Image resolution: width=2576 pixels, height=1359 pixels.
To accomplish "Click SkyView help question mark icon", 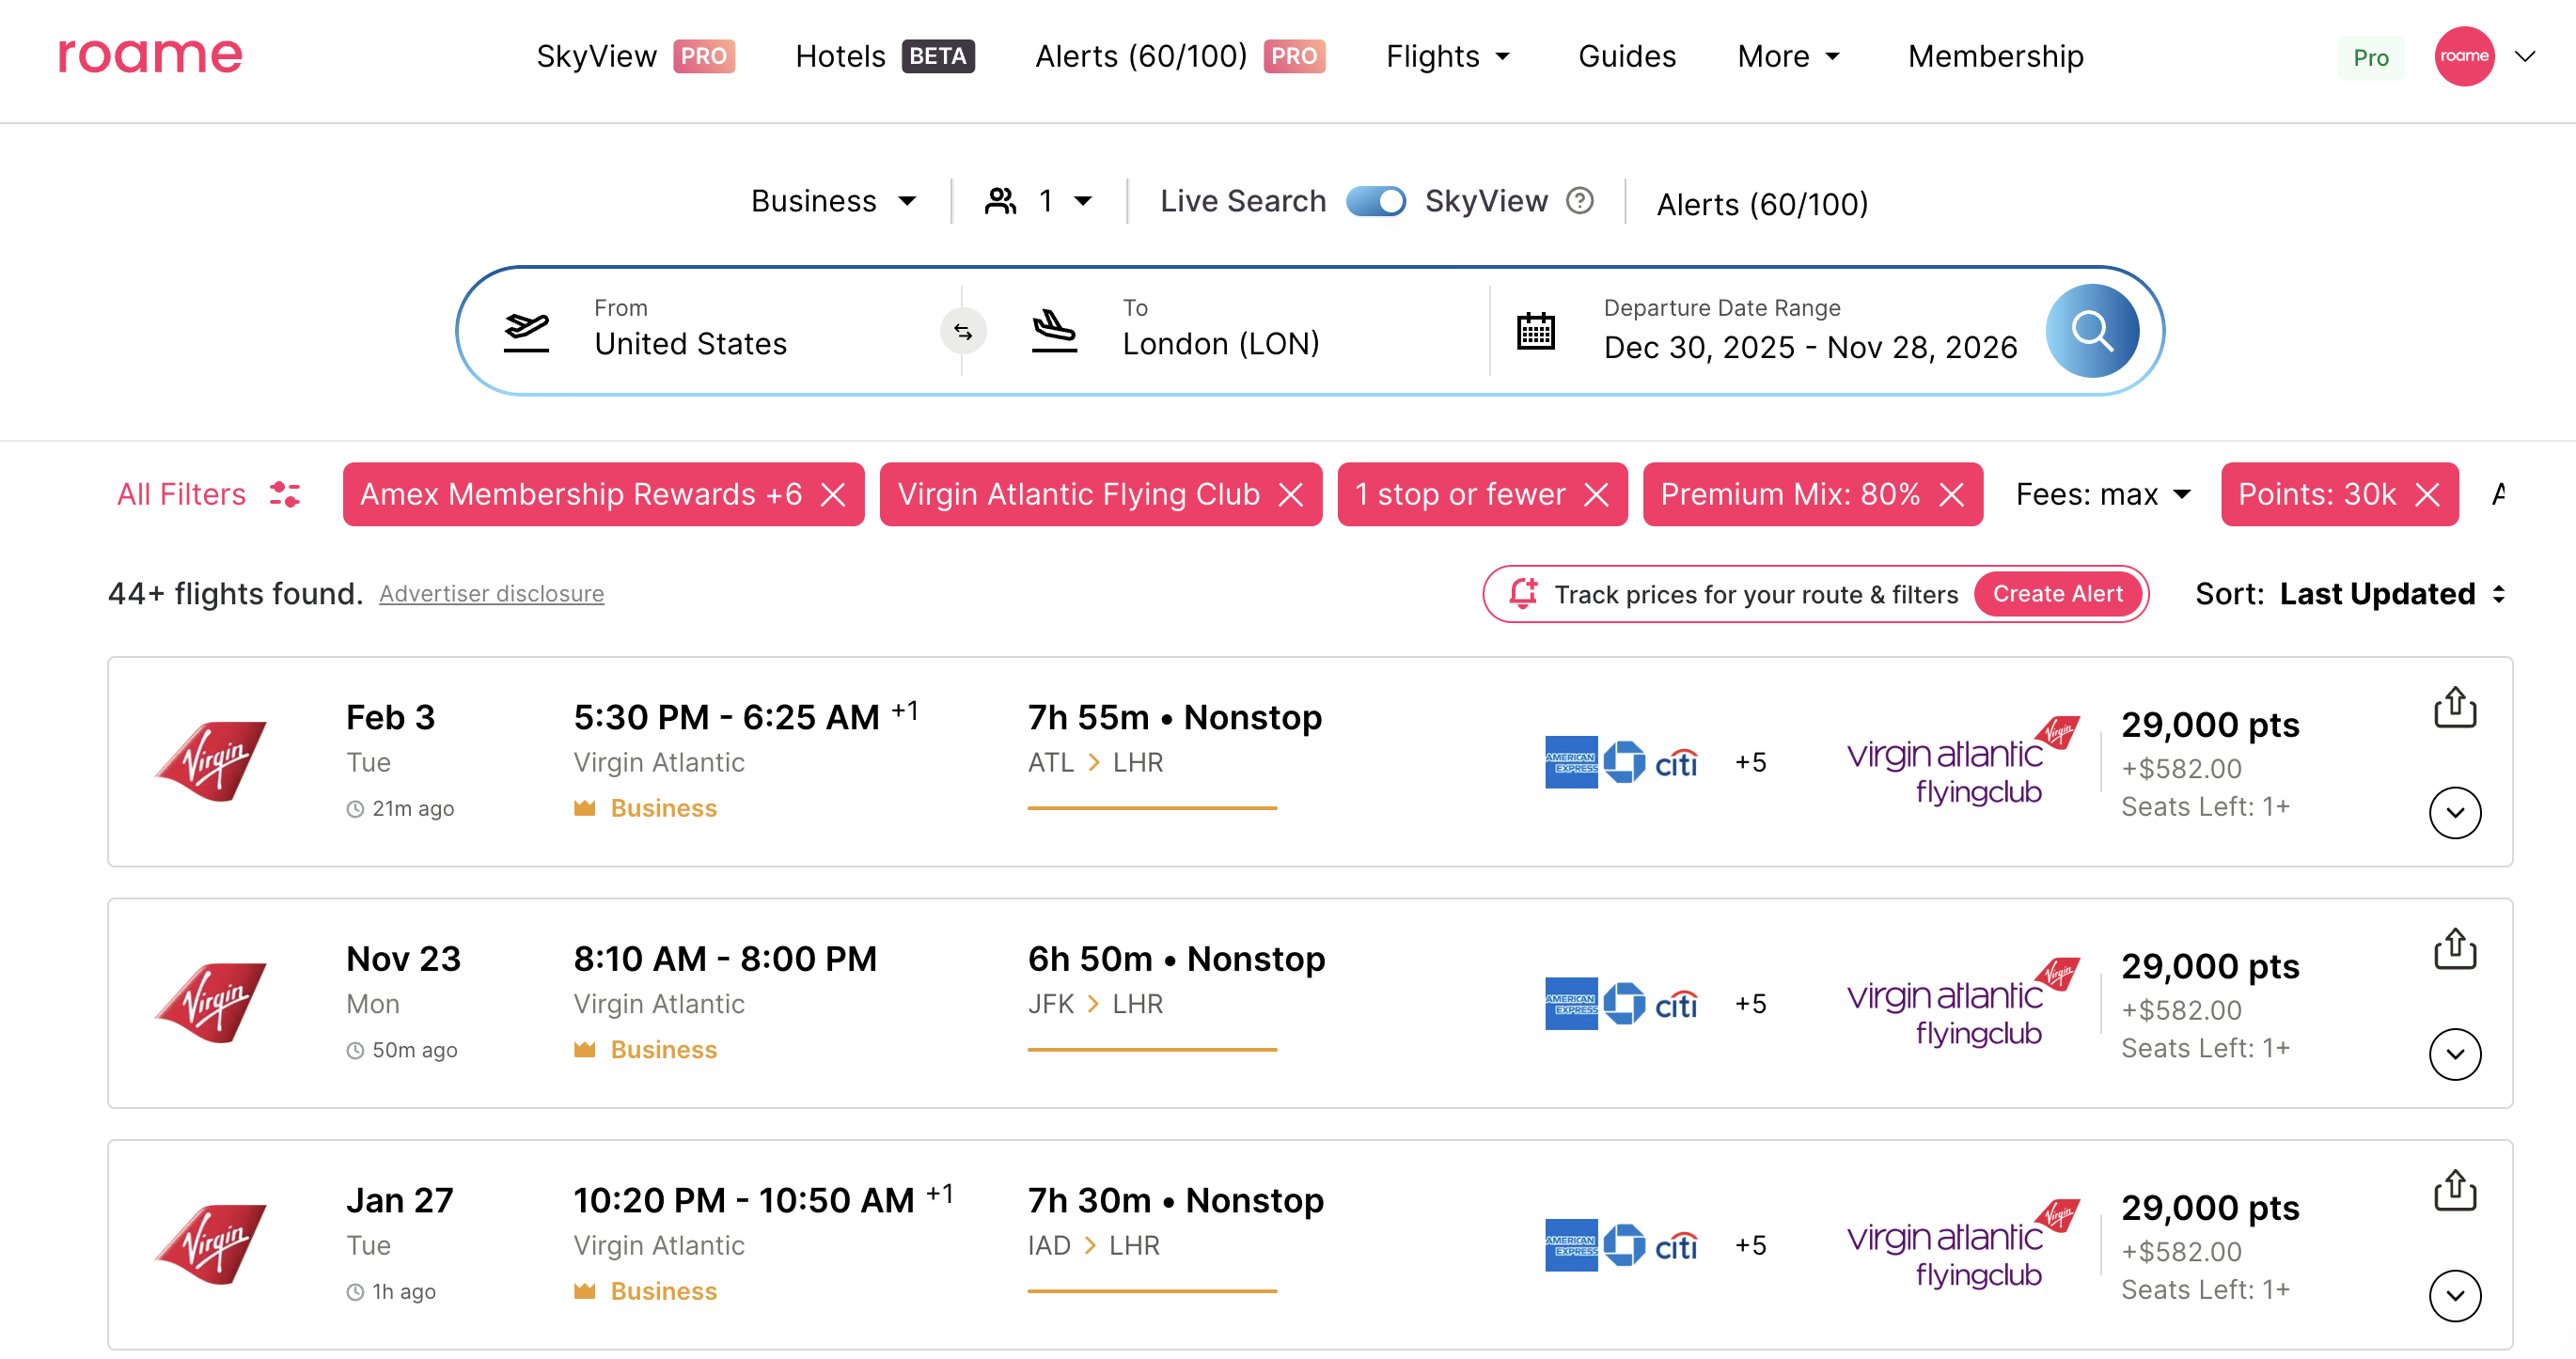I will (1580, 201).
